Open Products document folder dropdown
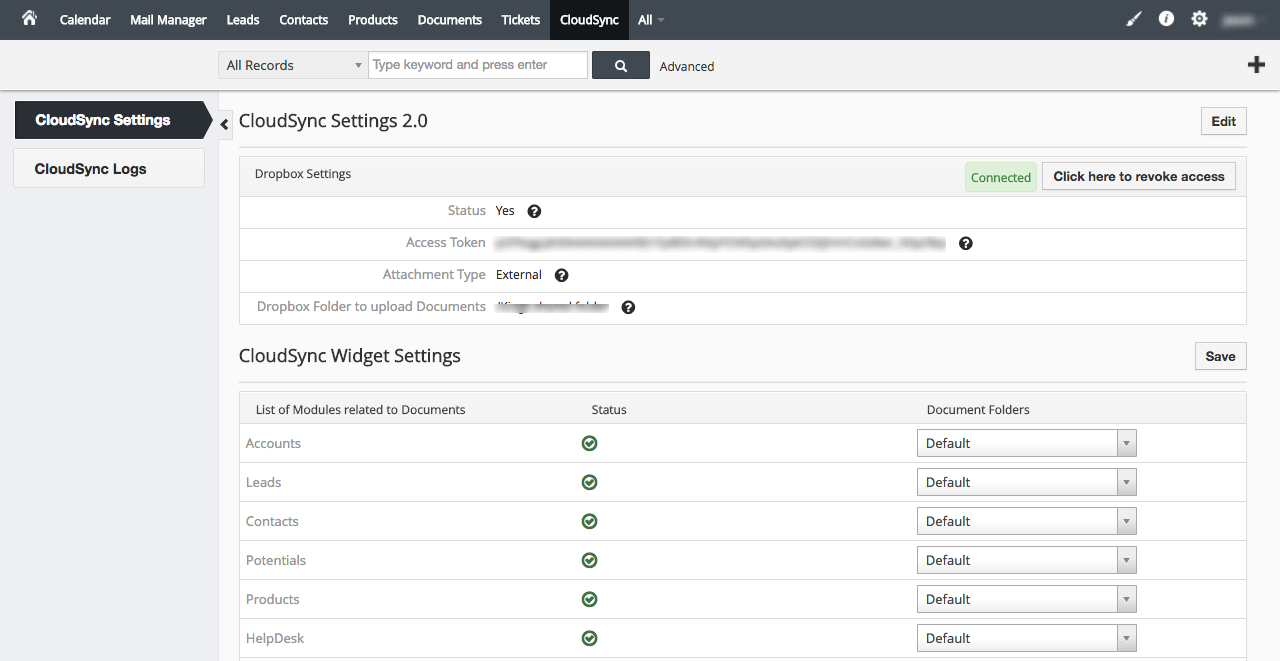Viewport: 1280px width, 661px height. pos(1026,599)
